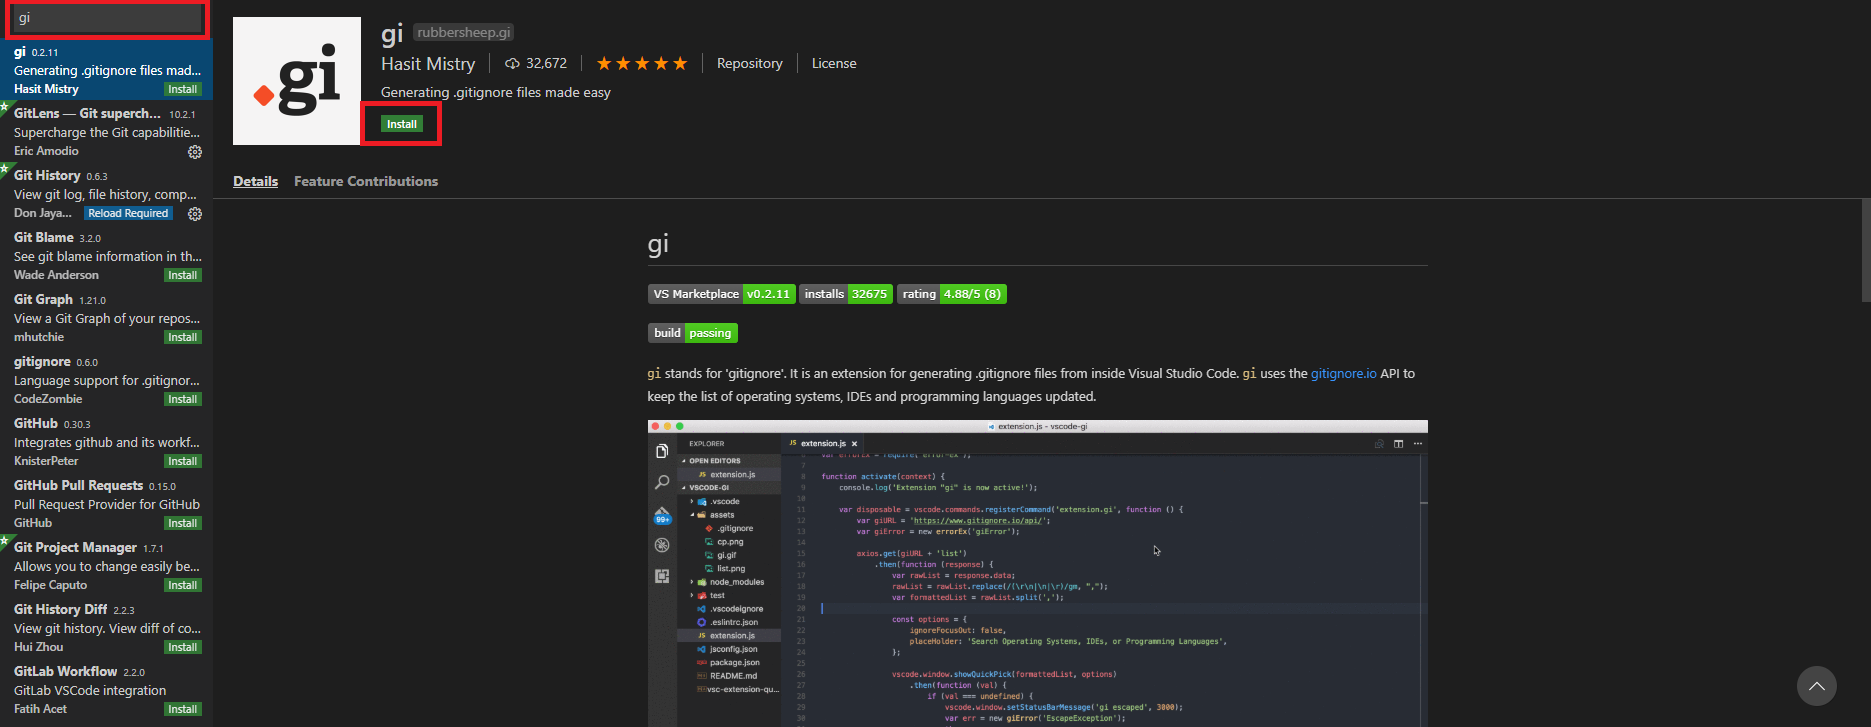Select the Git Graph extension entry
The width and height of the screenshot is (1871, 727).
click(x=106, y=318)
